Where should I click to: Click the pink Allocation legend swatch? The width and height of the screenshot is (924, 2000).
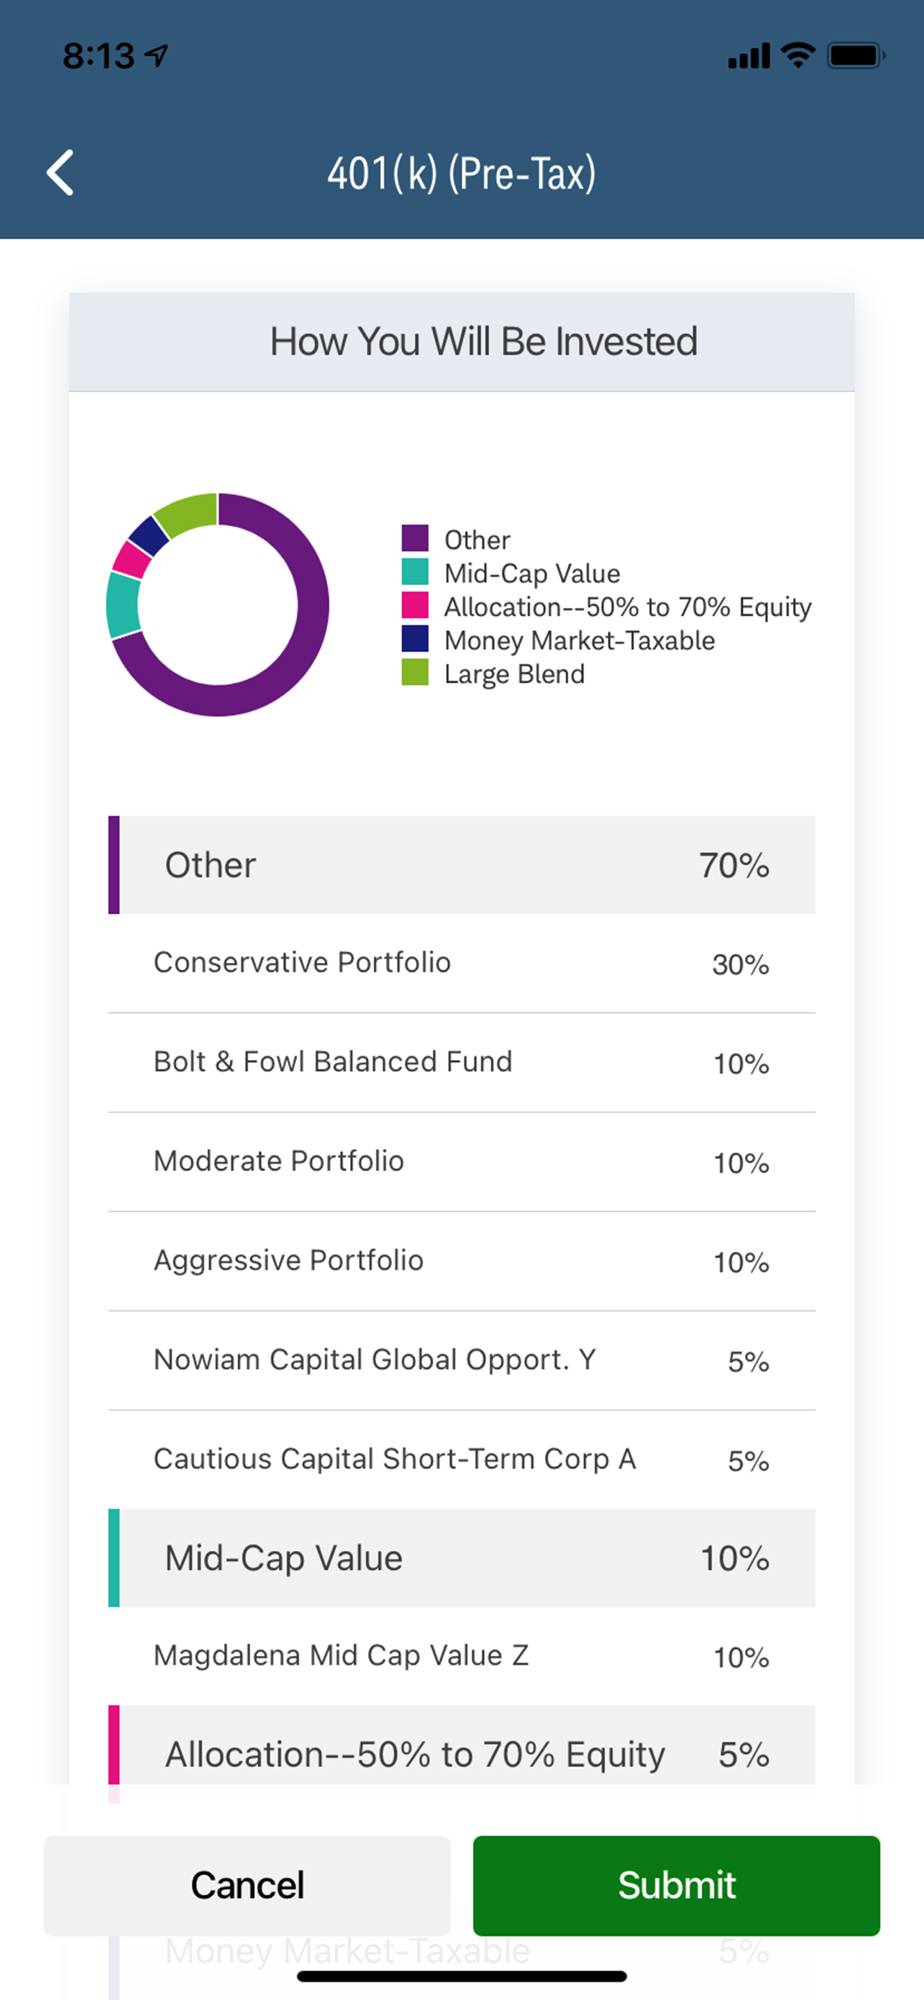tap(415, 606)
